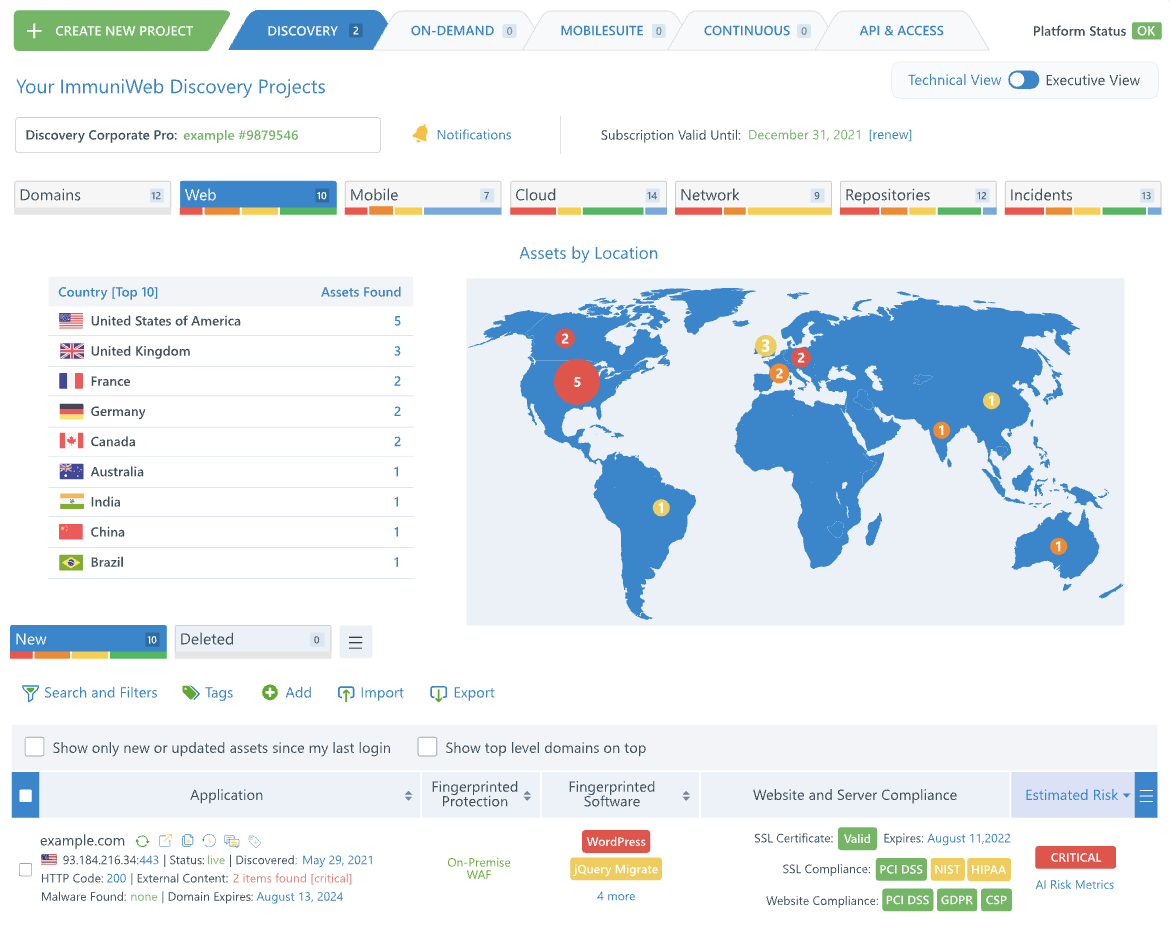This screenshot has height=930, width=1170.
Task: Click the renew subscription link
Action: 889,134
